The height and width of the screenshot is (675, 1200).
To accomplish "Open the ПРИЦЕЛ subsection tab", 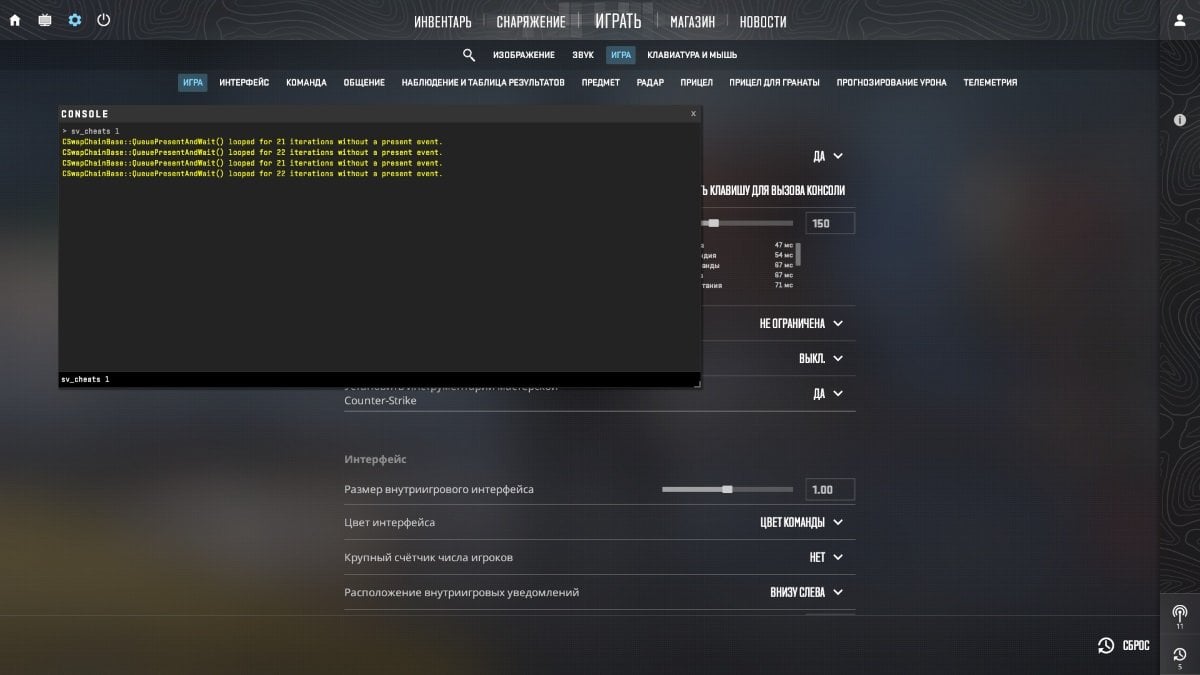I will point(697,82).
